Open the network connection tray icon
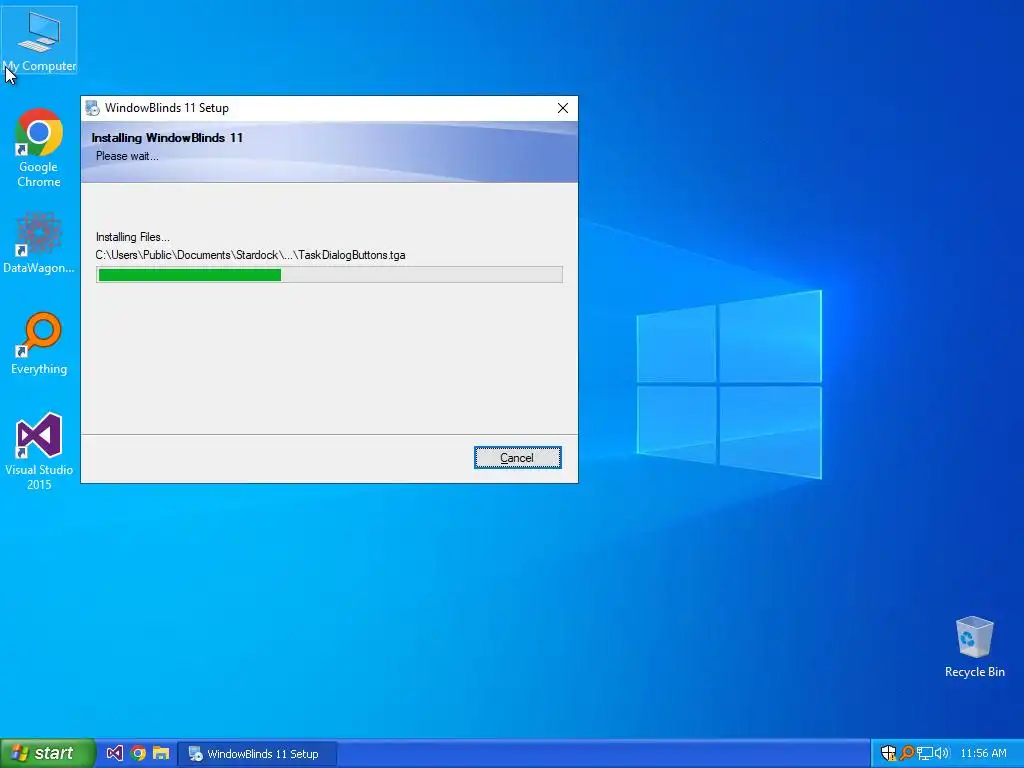The image size is (1024, 768). (x=924, y=754)
